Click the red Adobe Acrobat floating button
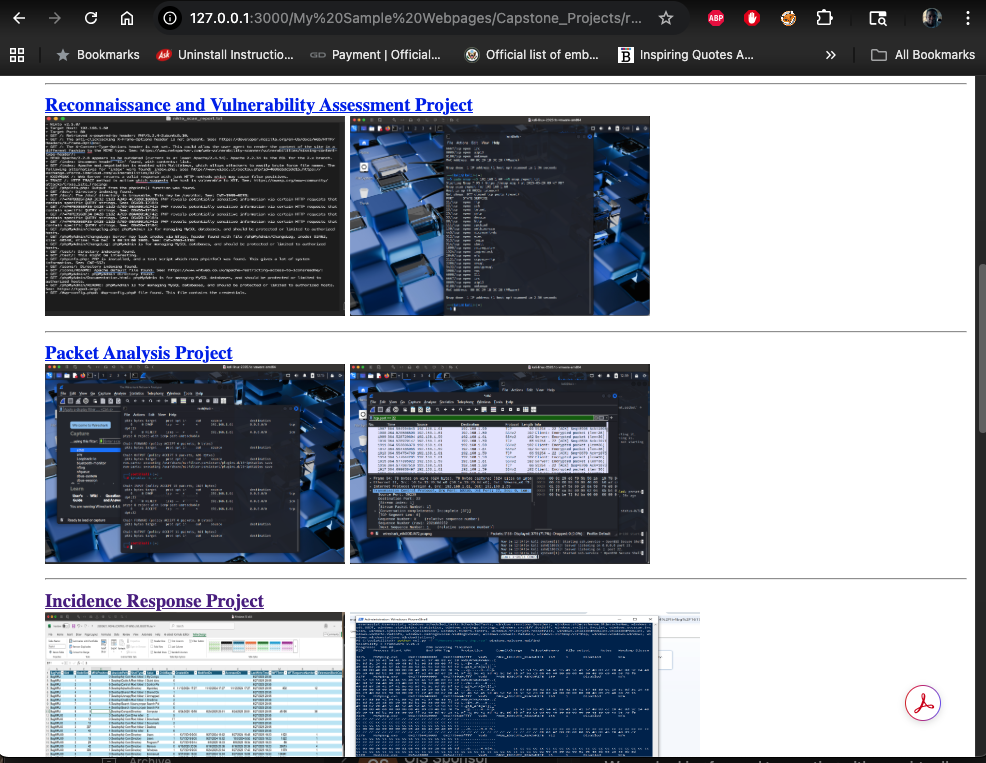986x763 pixels. (922, 704)
